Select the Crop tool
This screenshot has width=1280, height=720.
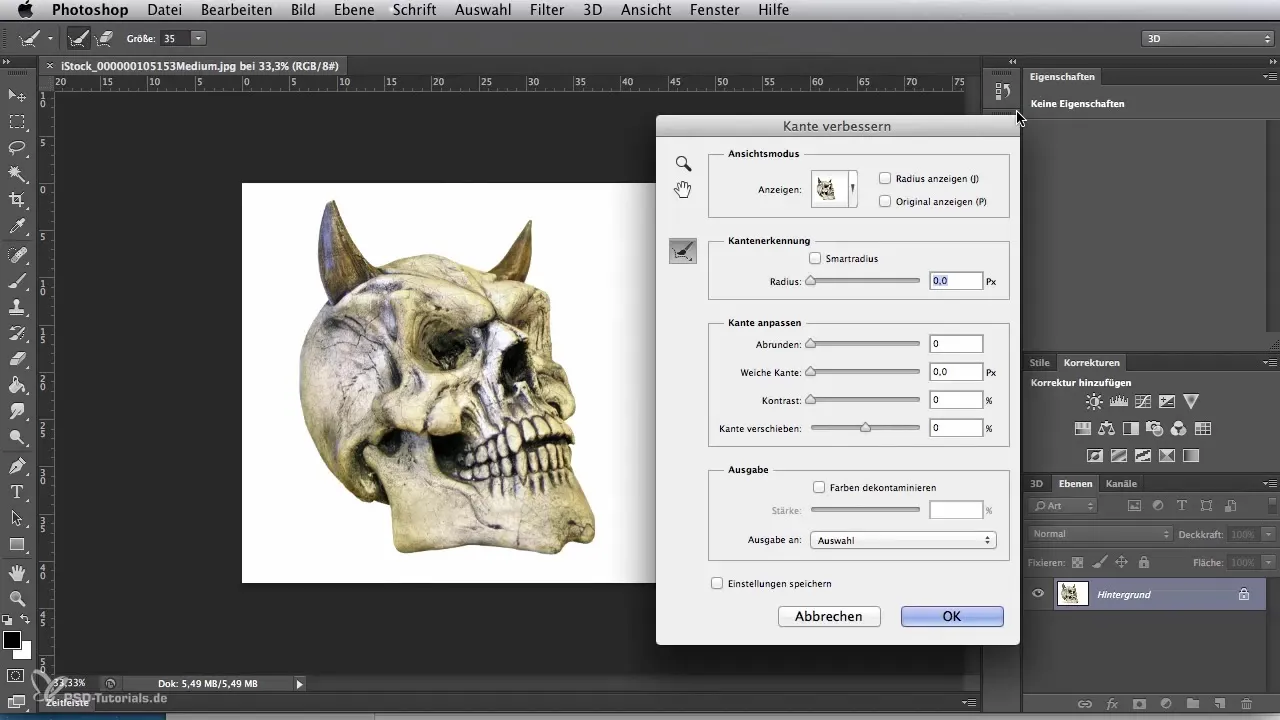[17, 201]
